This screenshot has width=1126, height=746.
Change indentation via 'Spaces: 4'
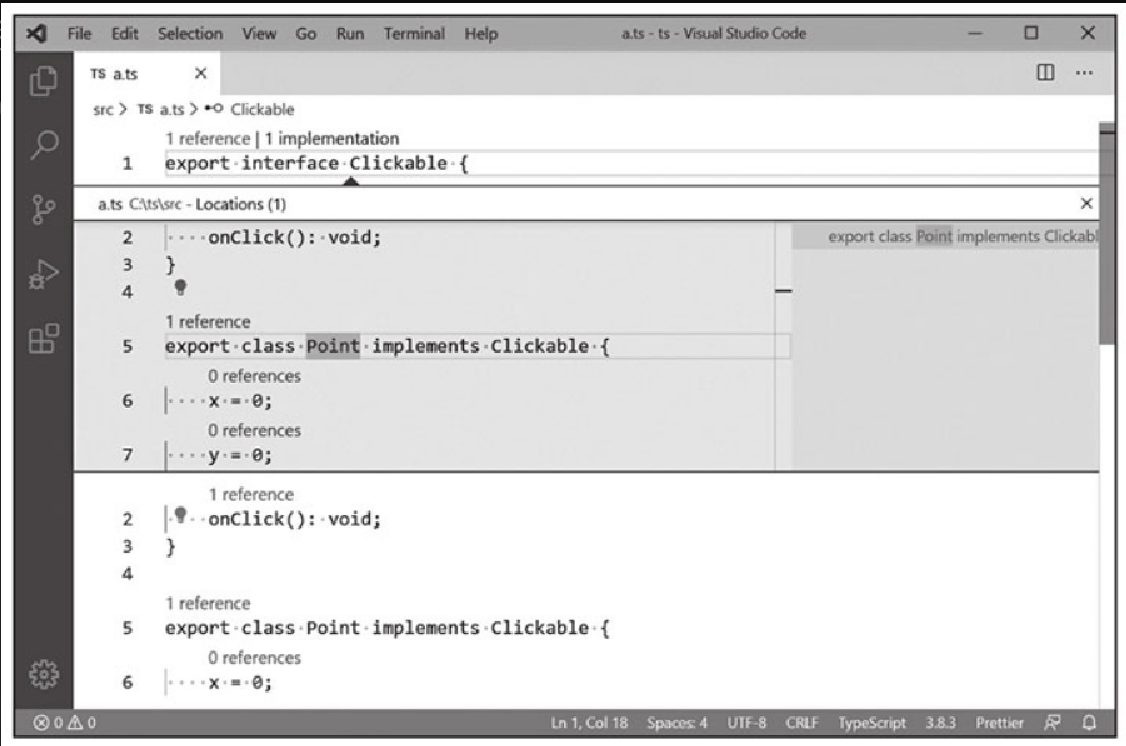(676, 722)
